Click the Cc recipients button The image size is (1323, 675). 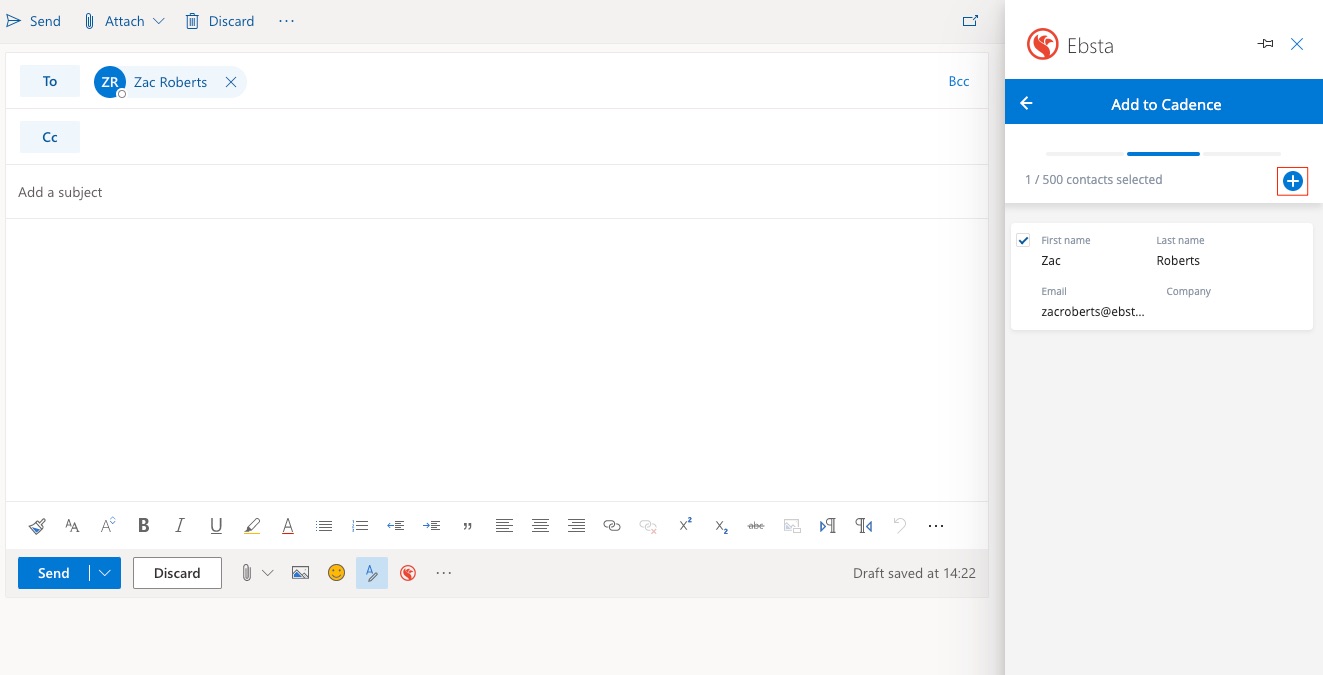click(50, 137)
